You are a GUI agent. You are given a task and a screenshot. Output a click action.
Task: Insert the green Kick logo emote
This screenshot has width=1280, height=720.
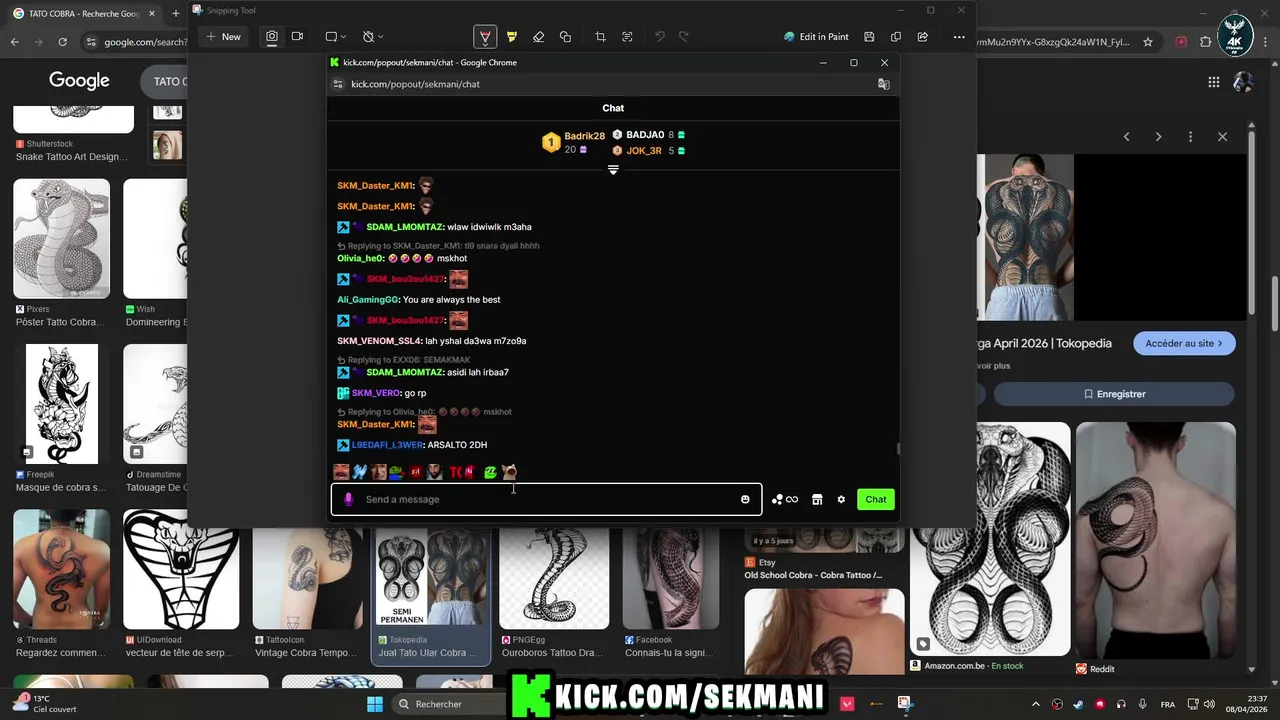pyautogui.click(x=490, y=472)
